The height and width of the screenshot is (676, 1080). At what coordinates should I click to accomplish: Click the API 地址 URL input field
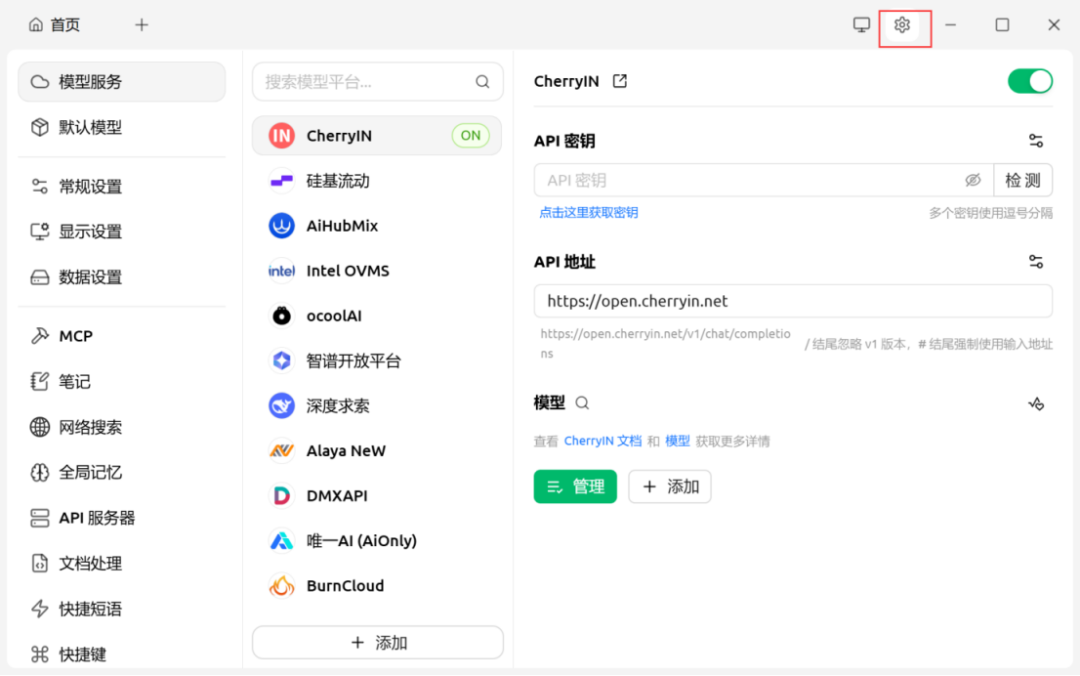(x=793, y=301)
